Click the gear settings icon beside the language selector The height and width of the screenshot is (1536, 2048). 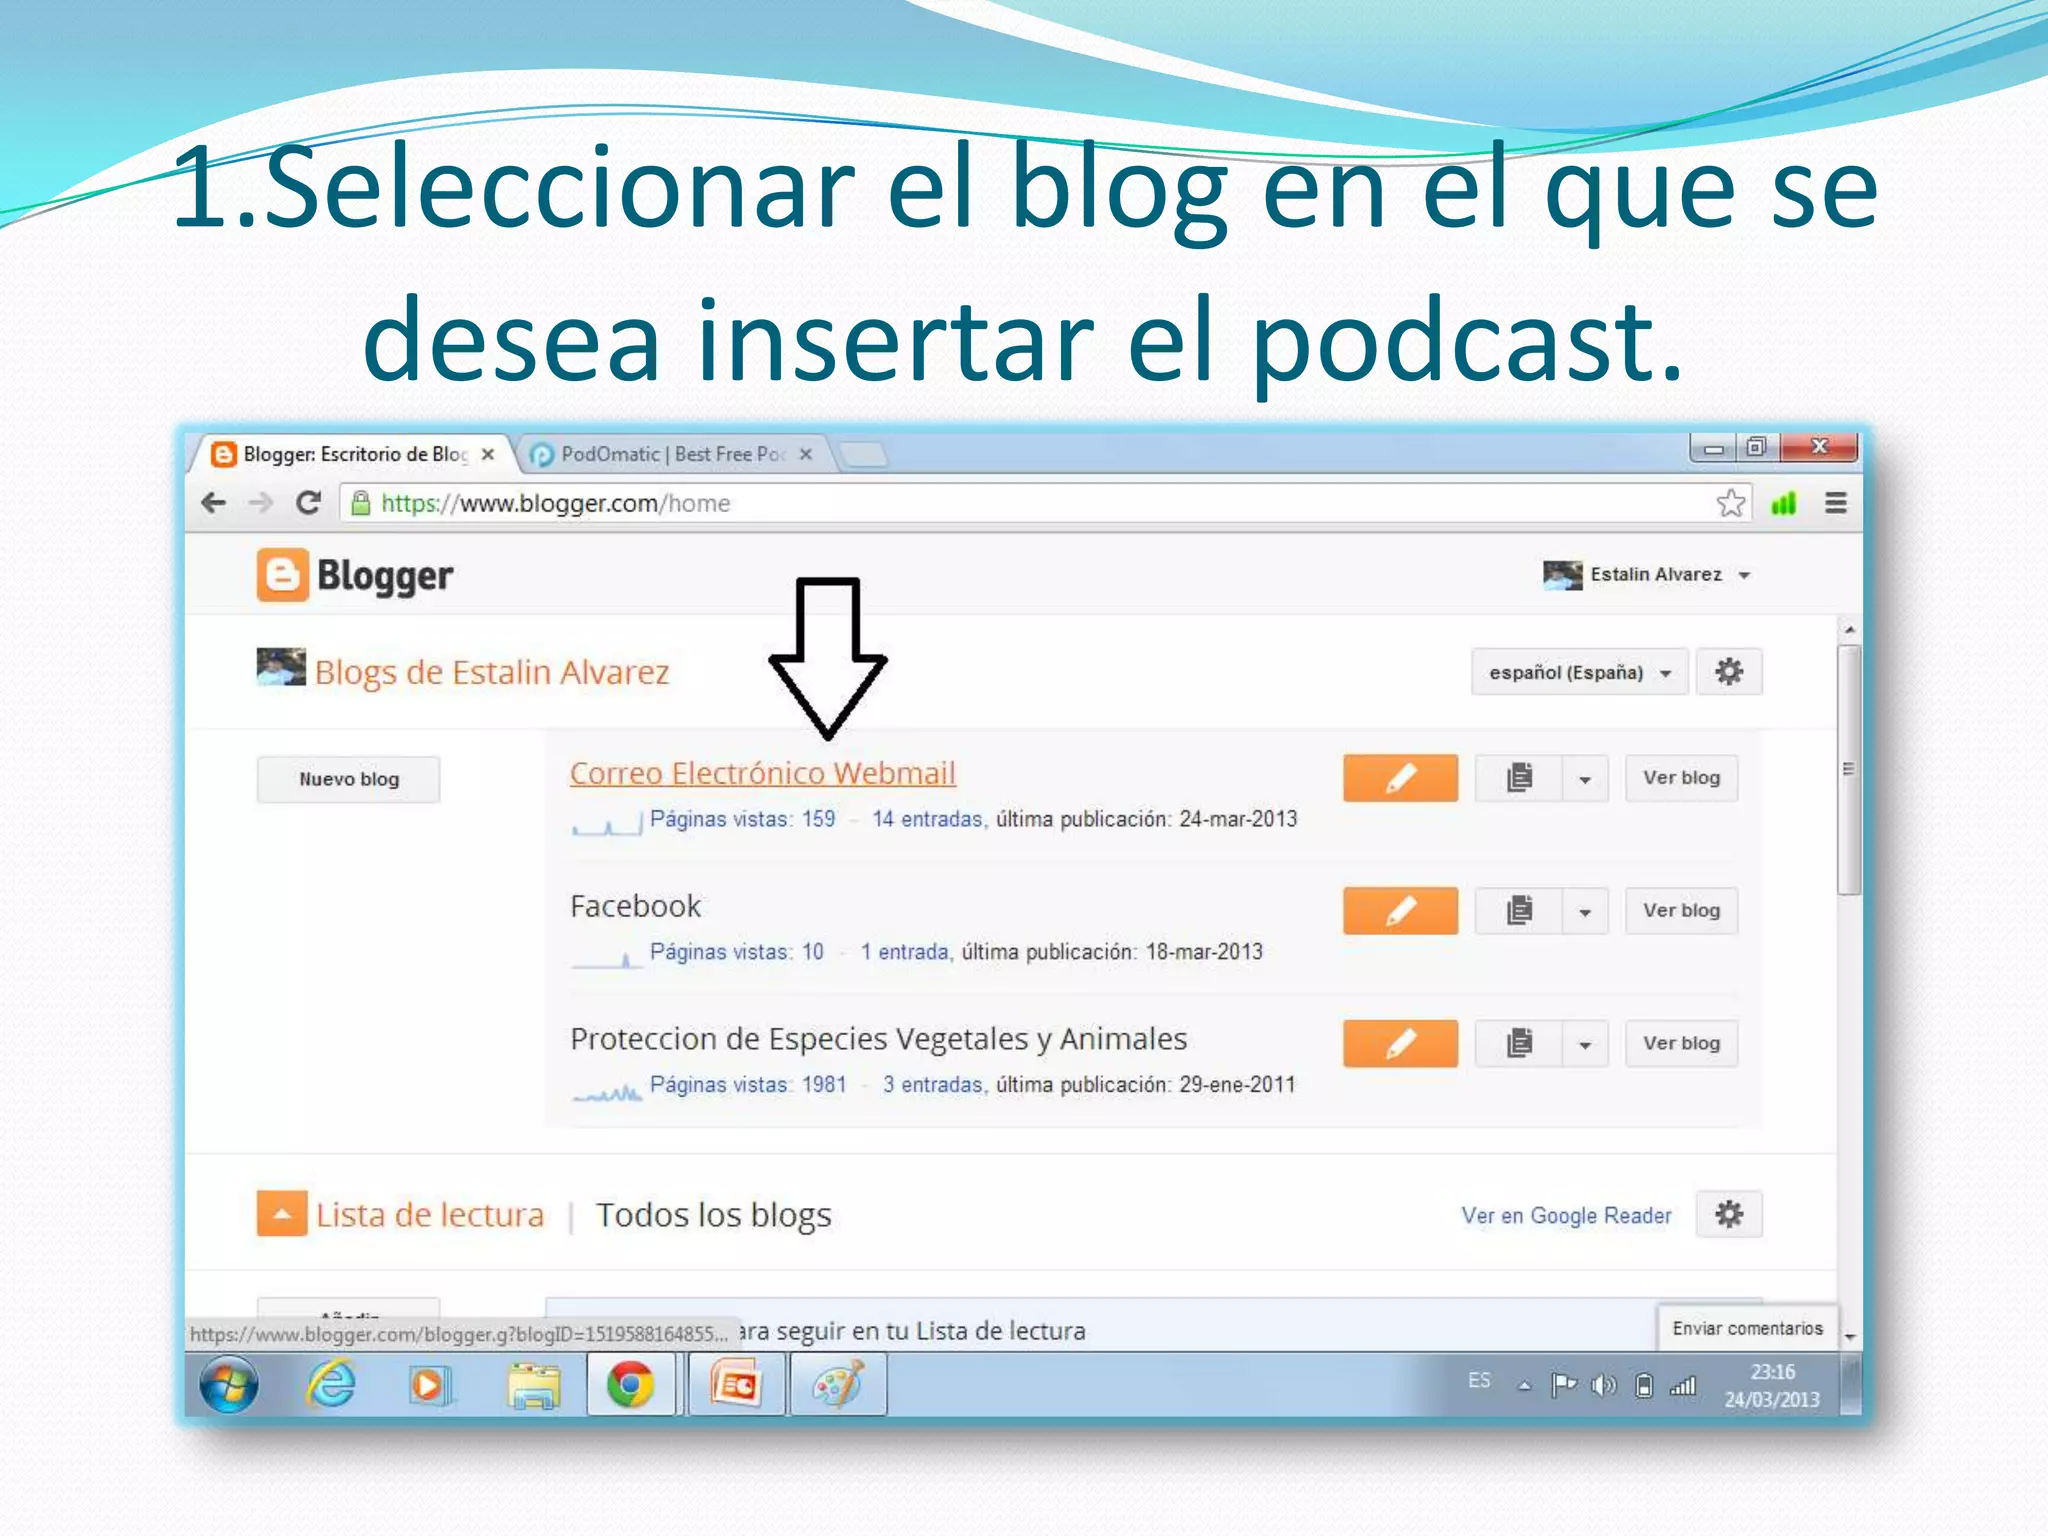coord(1729,672)
